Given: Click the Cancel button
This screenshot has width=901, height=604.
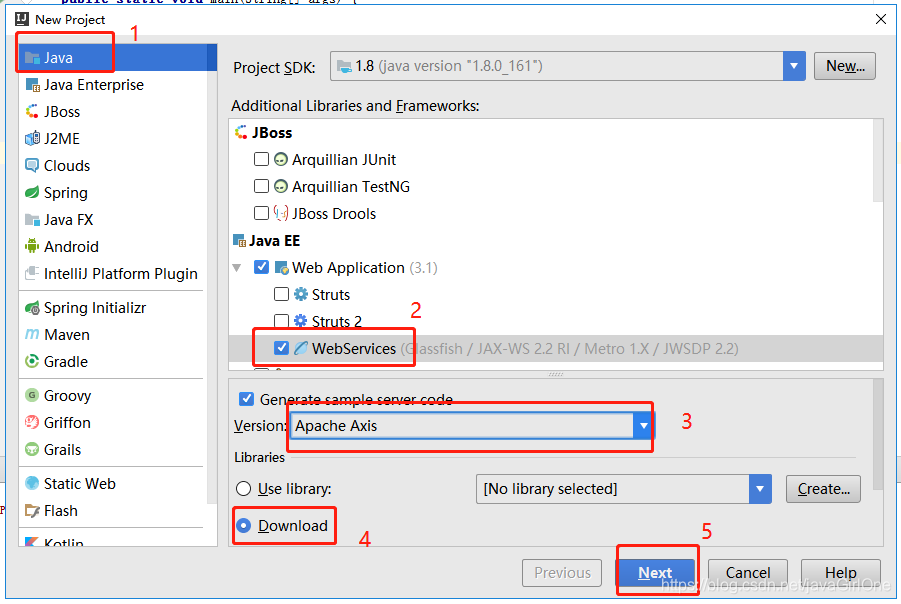Looking at the screenshot, I should point(748,573).
